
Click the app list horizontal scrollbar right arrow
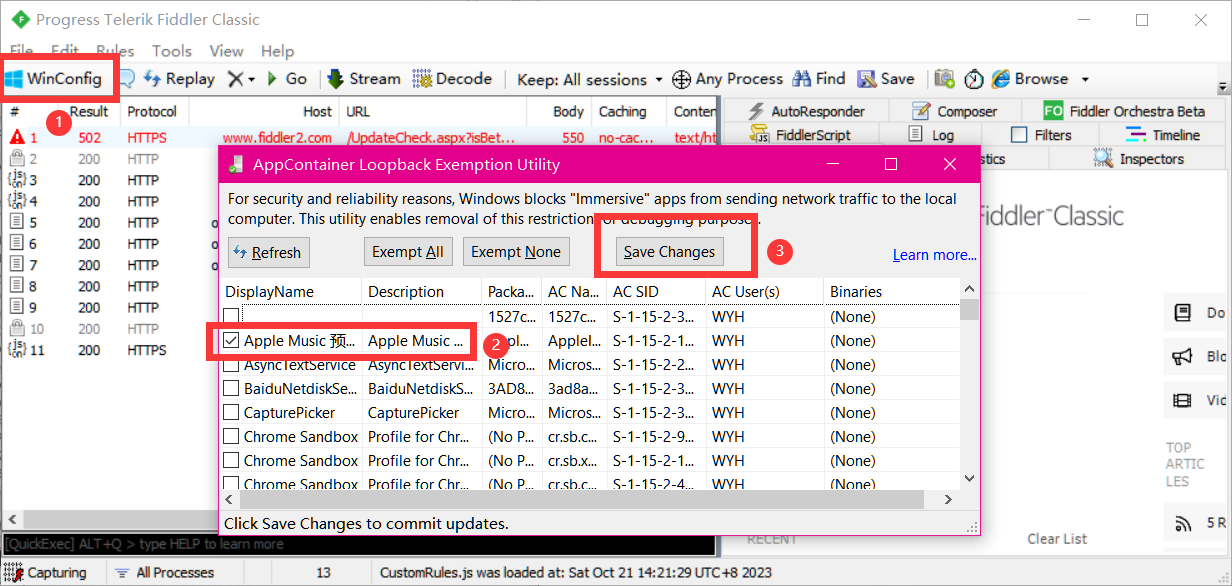click(x=950, y=498)
